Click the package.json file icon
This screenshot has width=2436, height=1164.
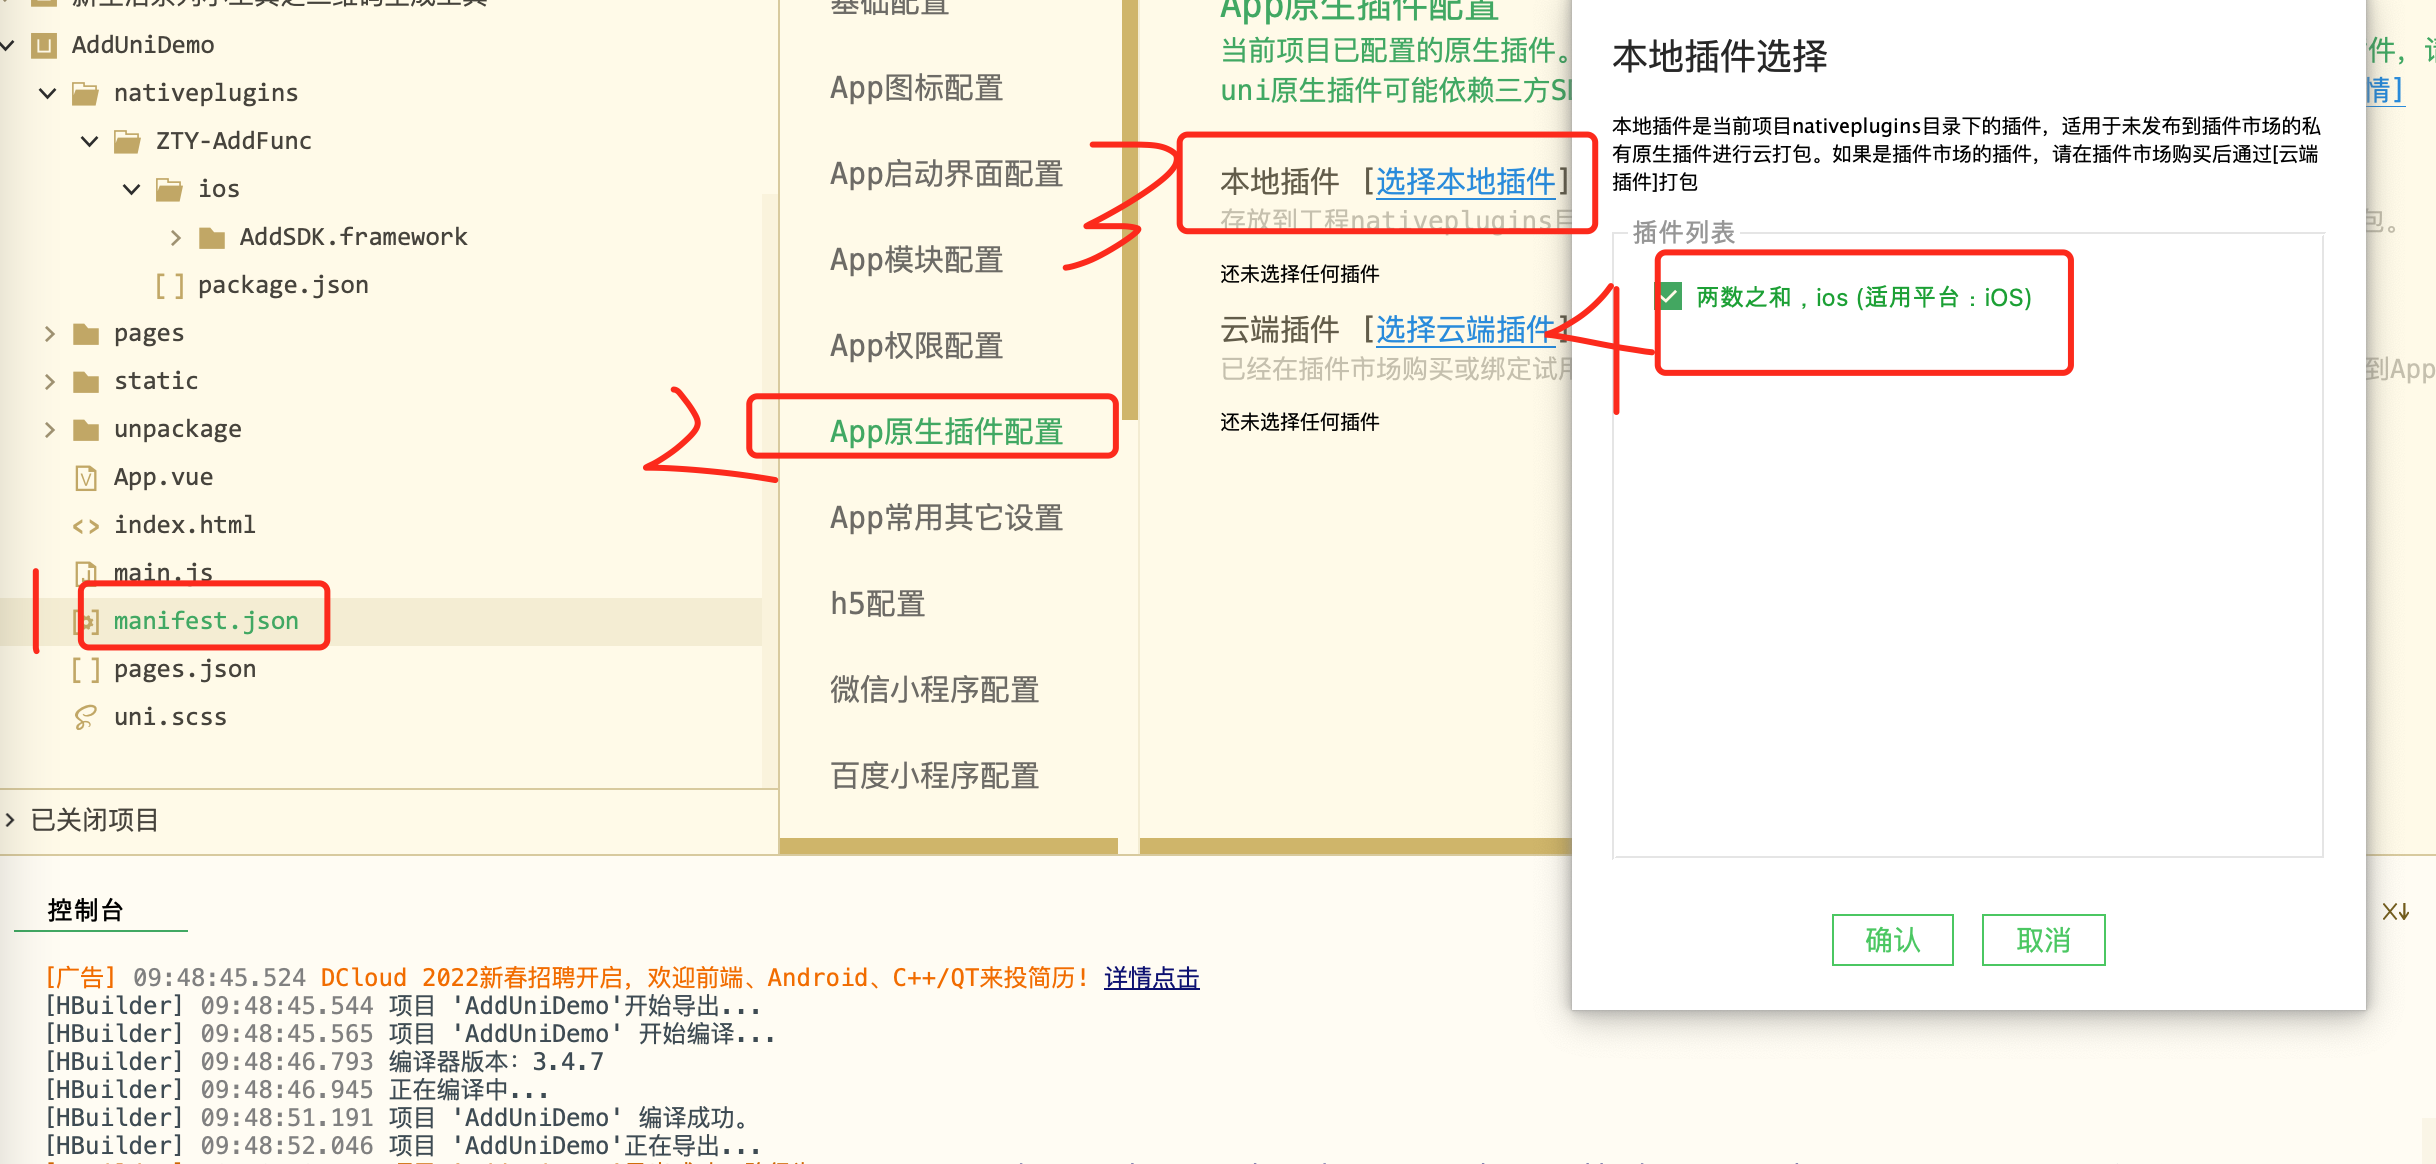click(170, 286)
